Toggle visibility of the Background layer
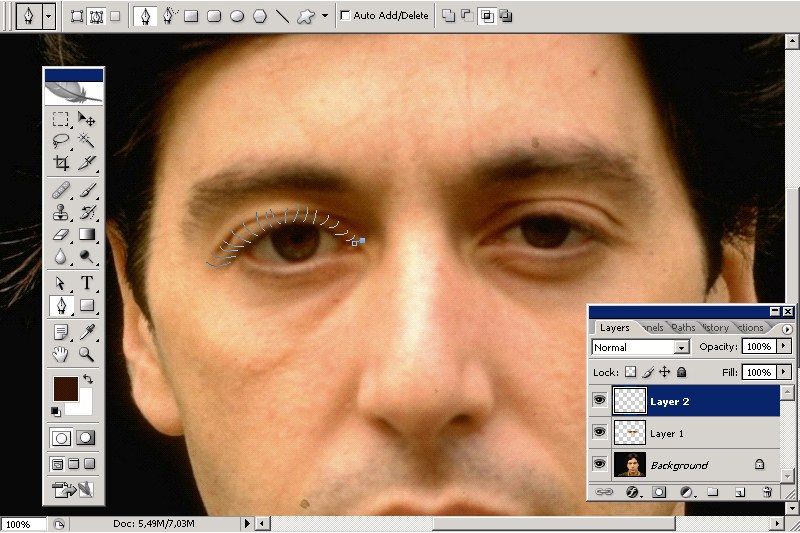The image size is (800, 533). [x=600, y=464]
